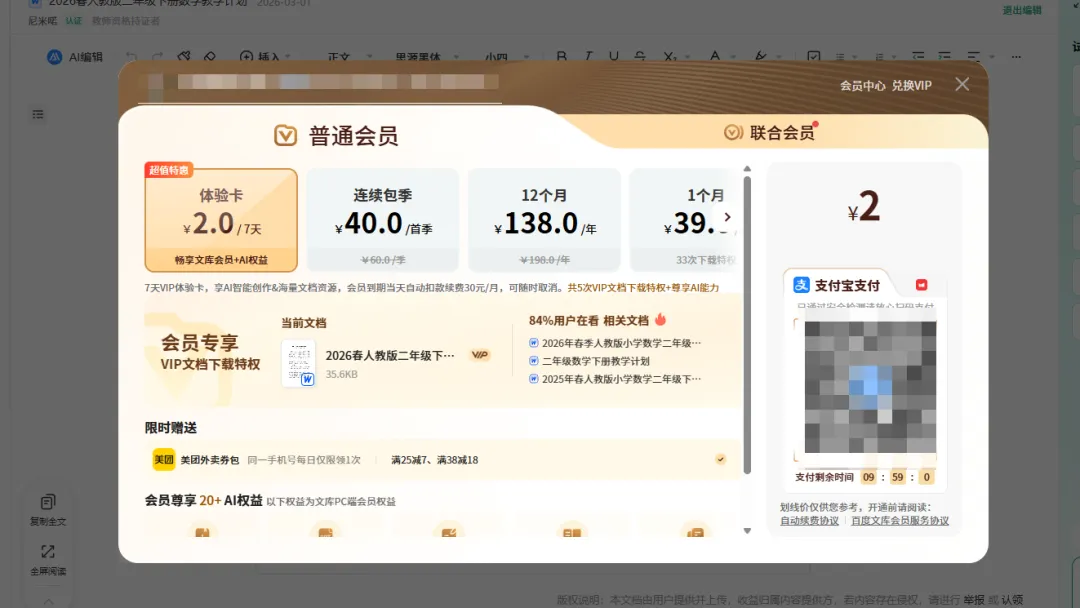Click the orange 共5次VIP文档下载特权+尊享AI能力 text

643,288
